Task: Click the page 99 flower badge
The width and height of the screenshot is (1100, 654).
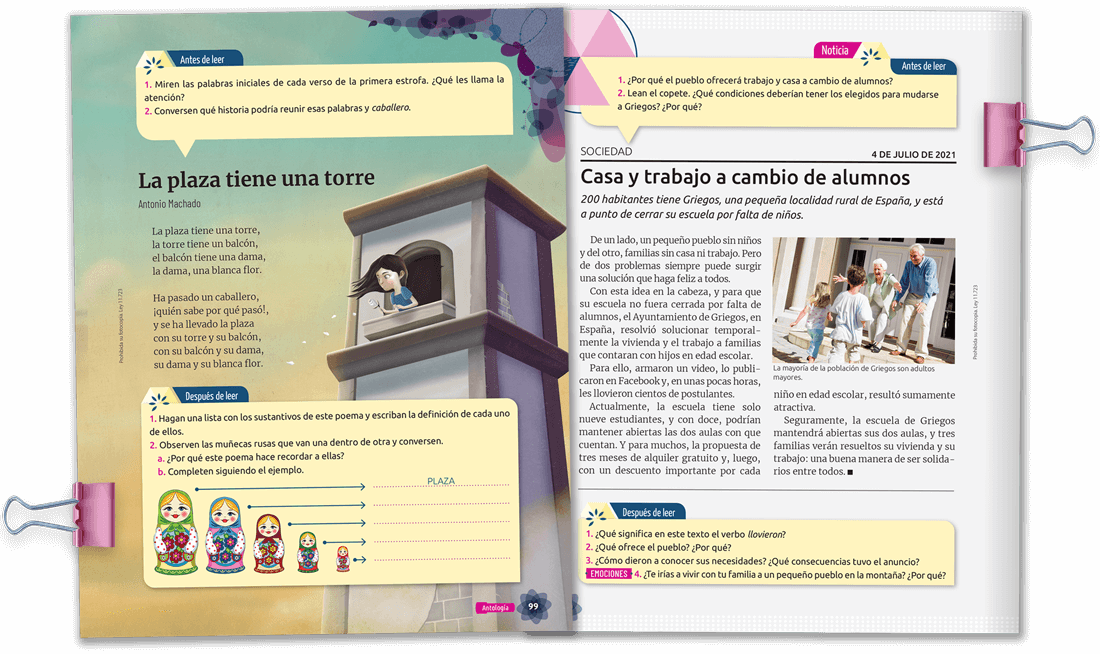Action: pyautogui.click(x=534, y=606)
